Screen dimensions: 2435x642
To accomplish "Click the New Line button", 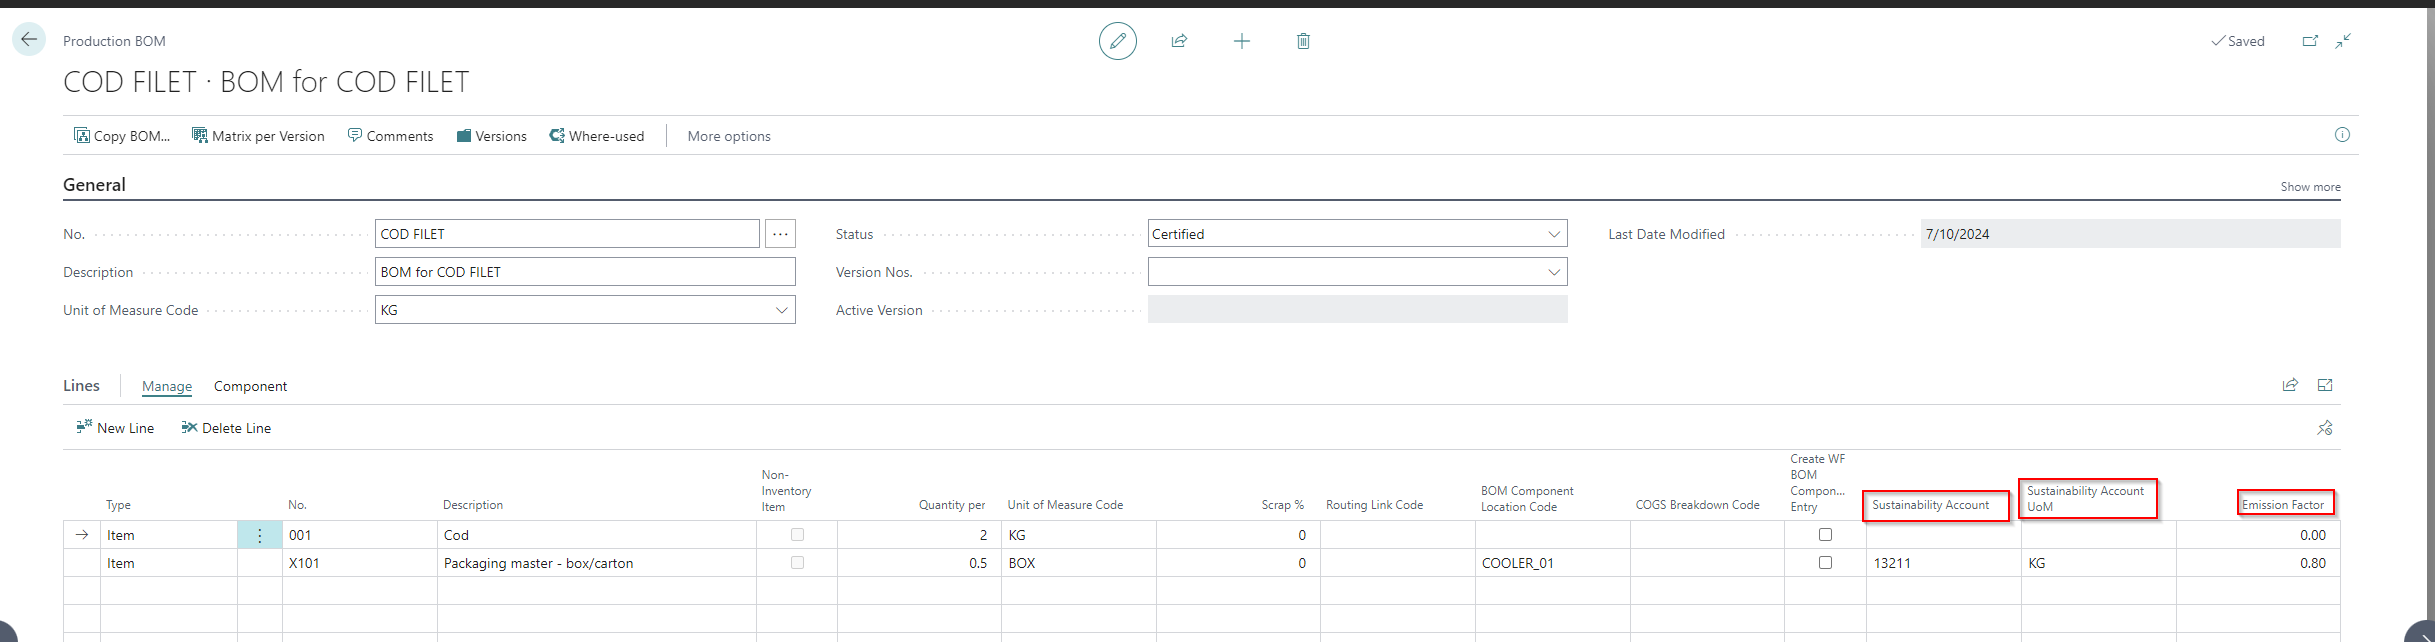I will (115, 428).
